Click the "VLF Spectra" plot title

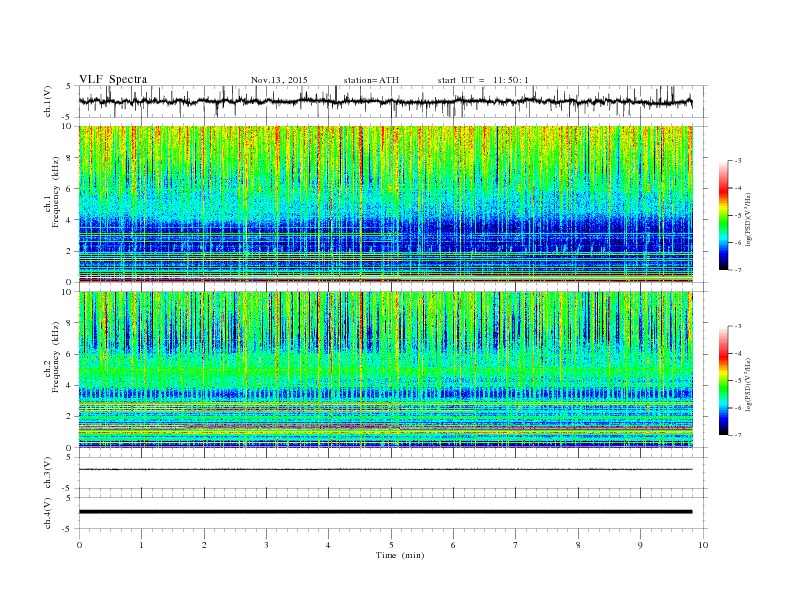(113, 79)
